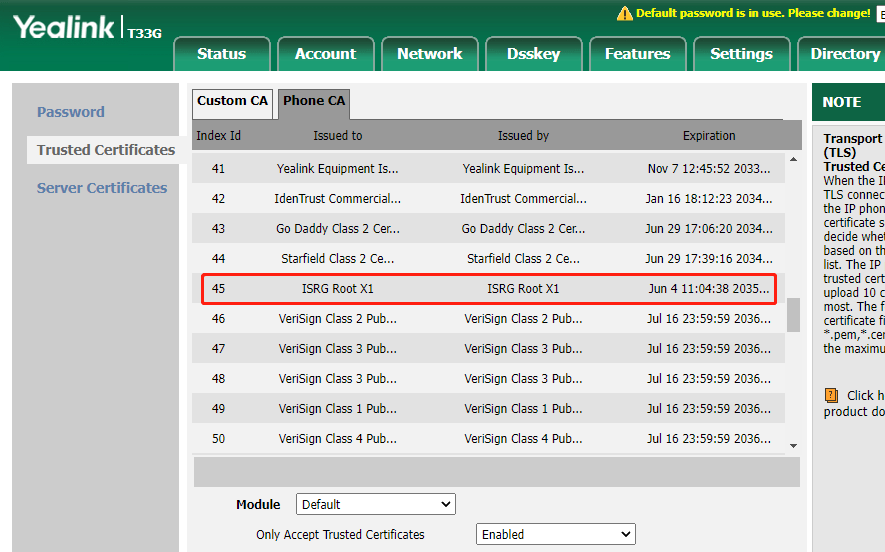Go to the Password sidebar page
The height and width of the screenshot is (552, 885).
(71, 112)
